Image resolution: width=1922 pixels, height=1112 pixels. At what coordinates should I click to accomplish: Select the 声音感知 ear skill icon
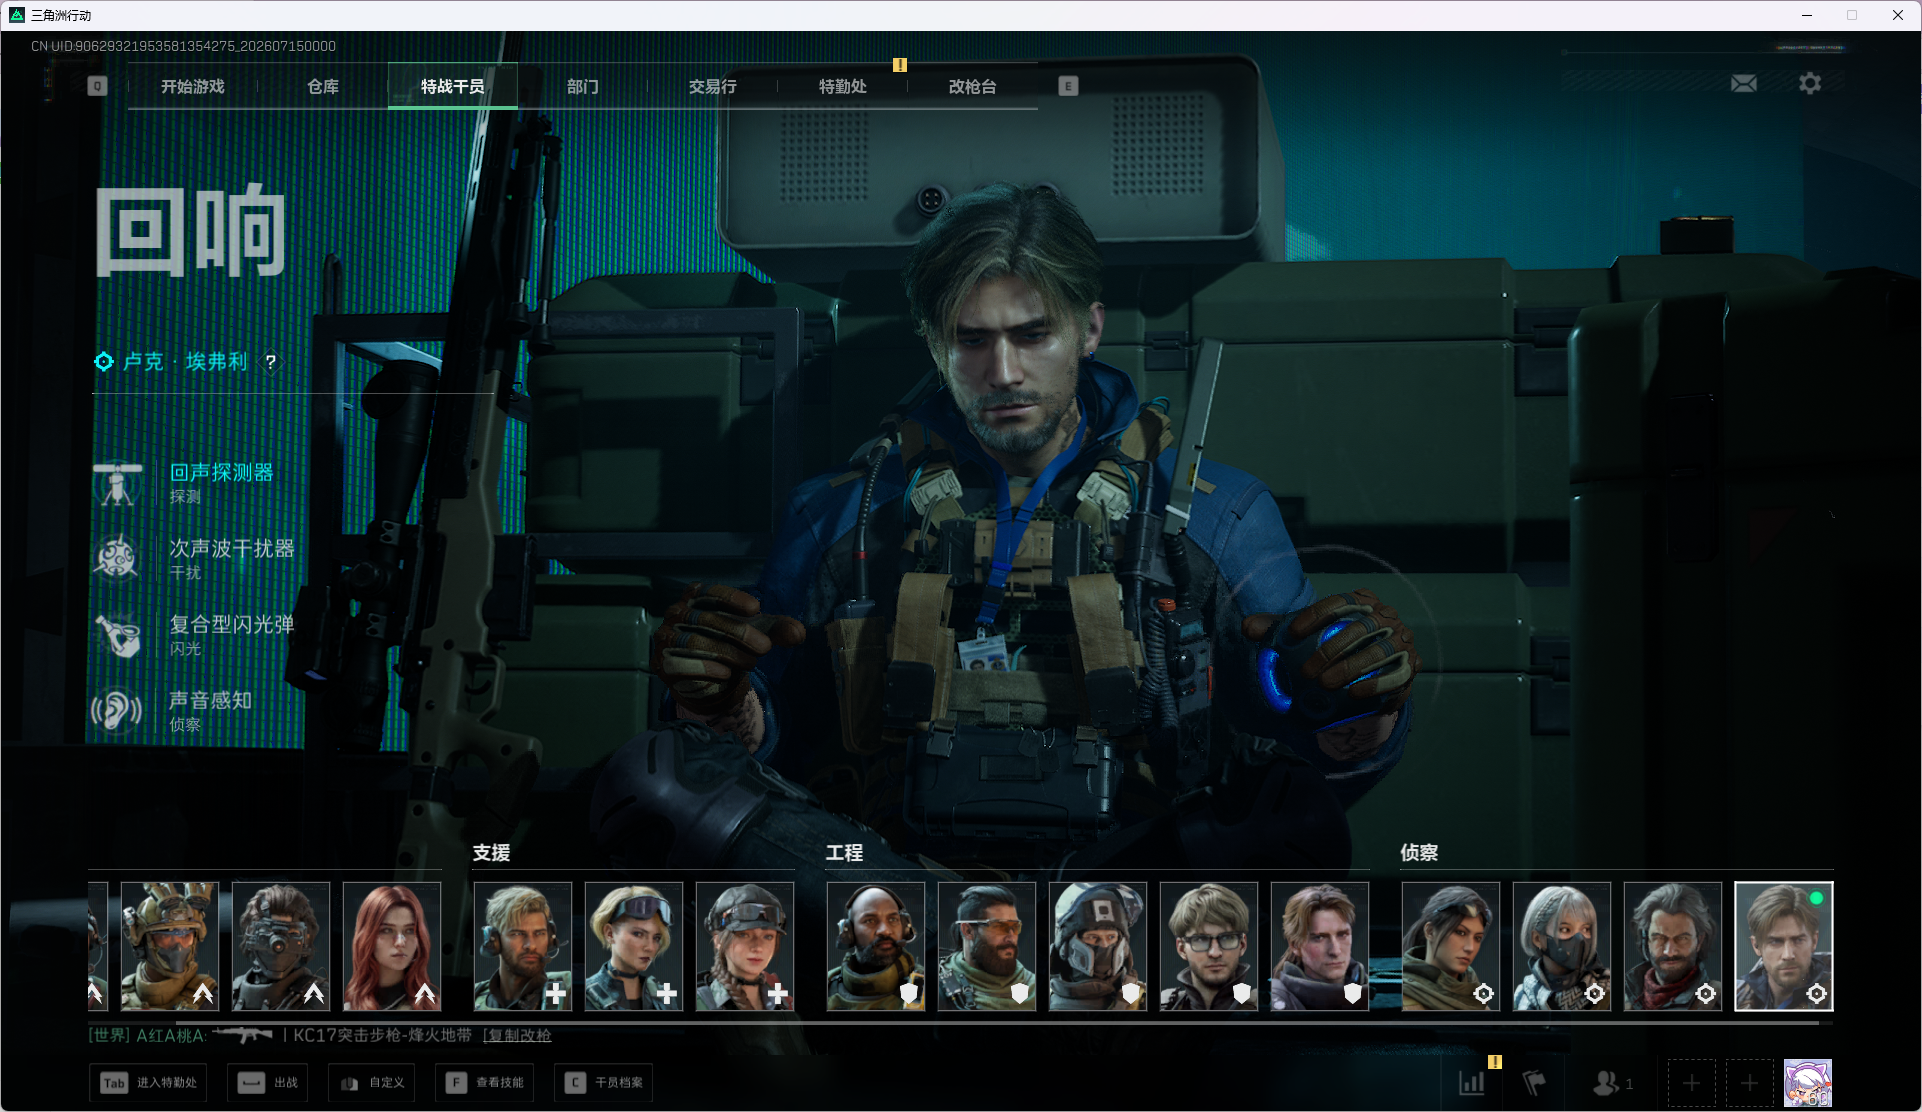118,711
